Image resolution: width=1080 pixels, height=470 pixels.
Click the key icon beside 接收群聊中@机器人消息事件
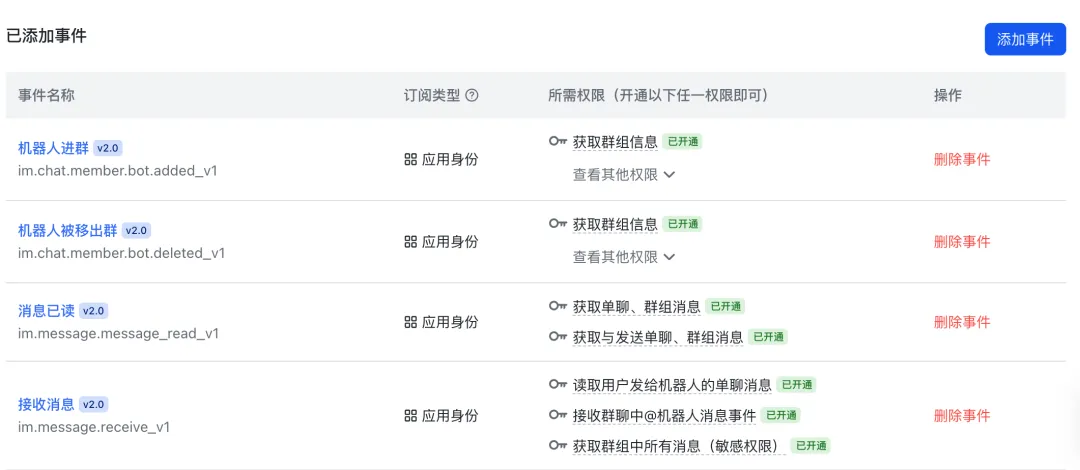(x=558, y=415)
